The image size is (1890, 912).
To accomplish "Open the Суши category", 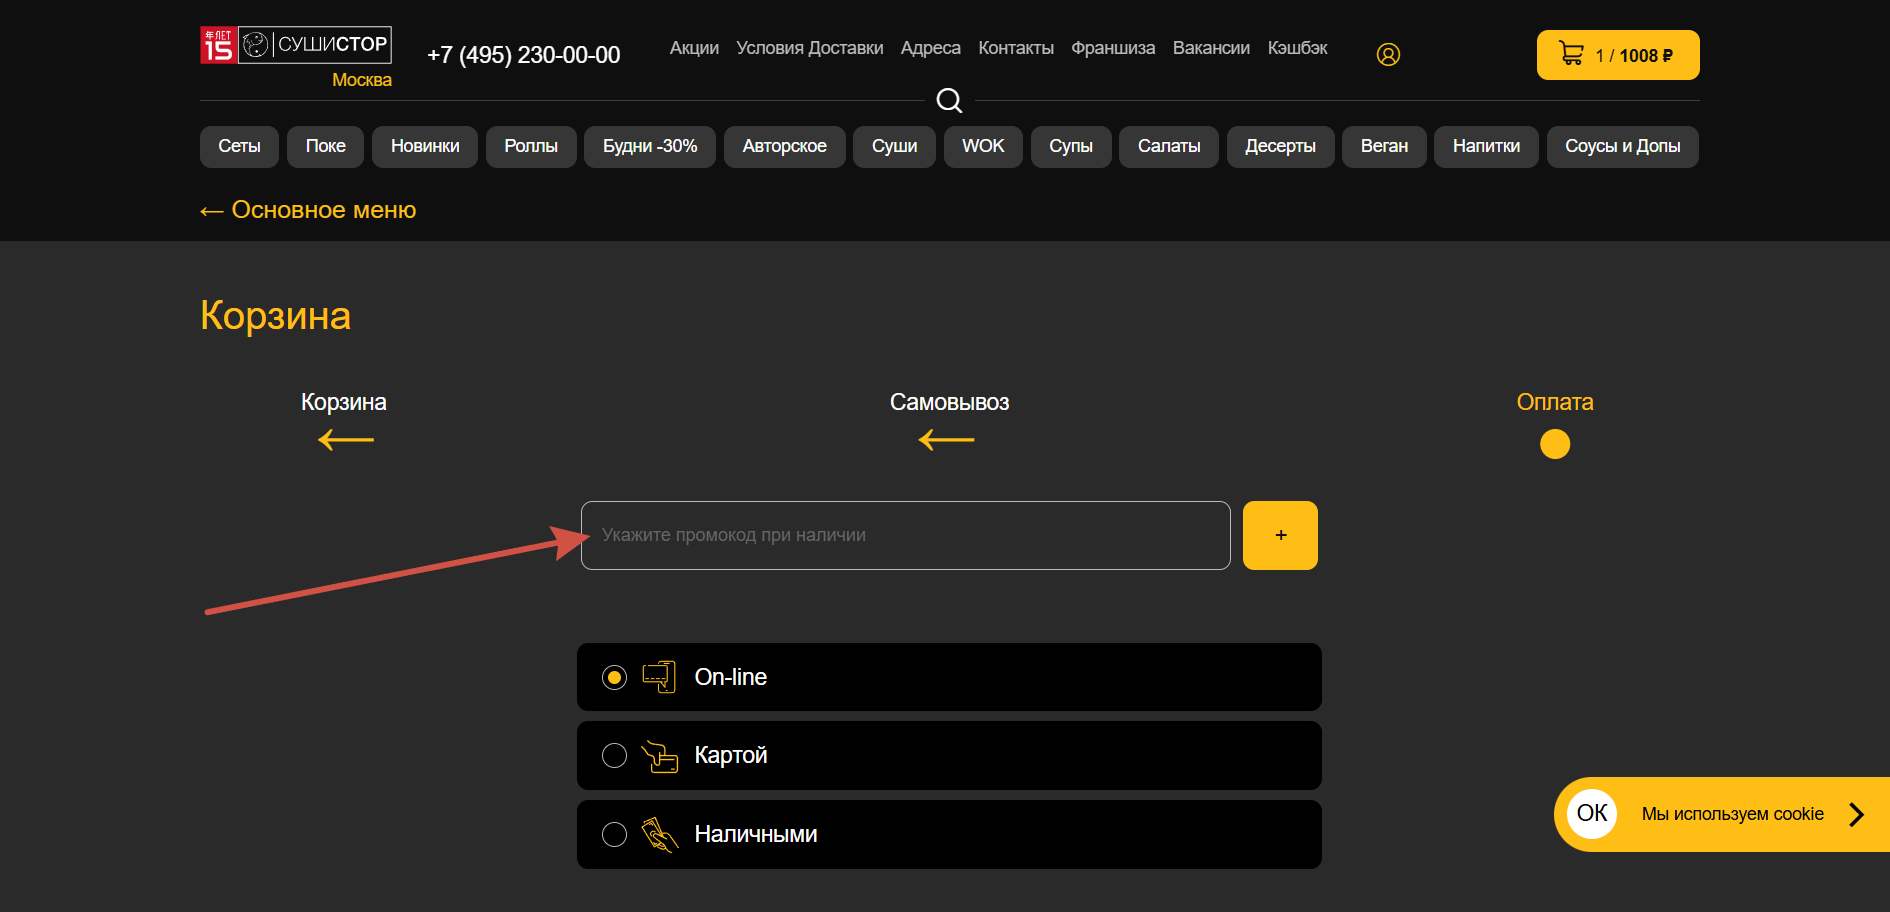I will click(x=894, y=147).
